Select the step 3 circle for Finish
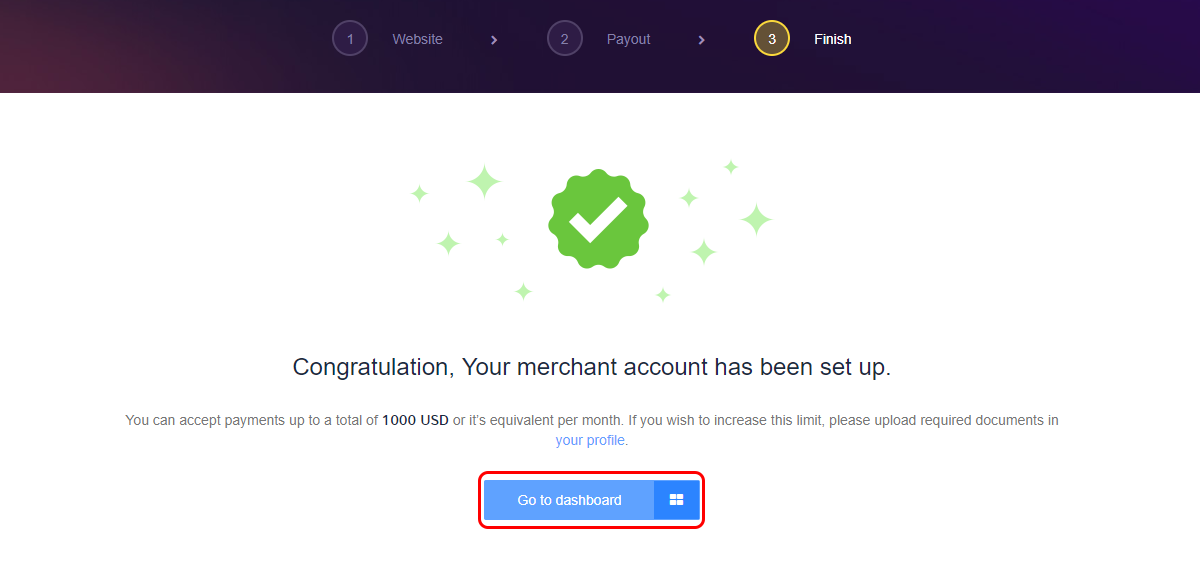 point(772,39)
